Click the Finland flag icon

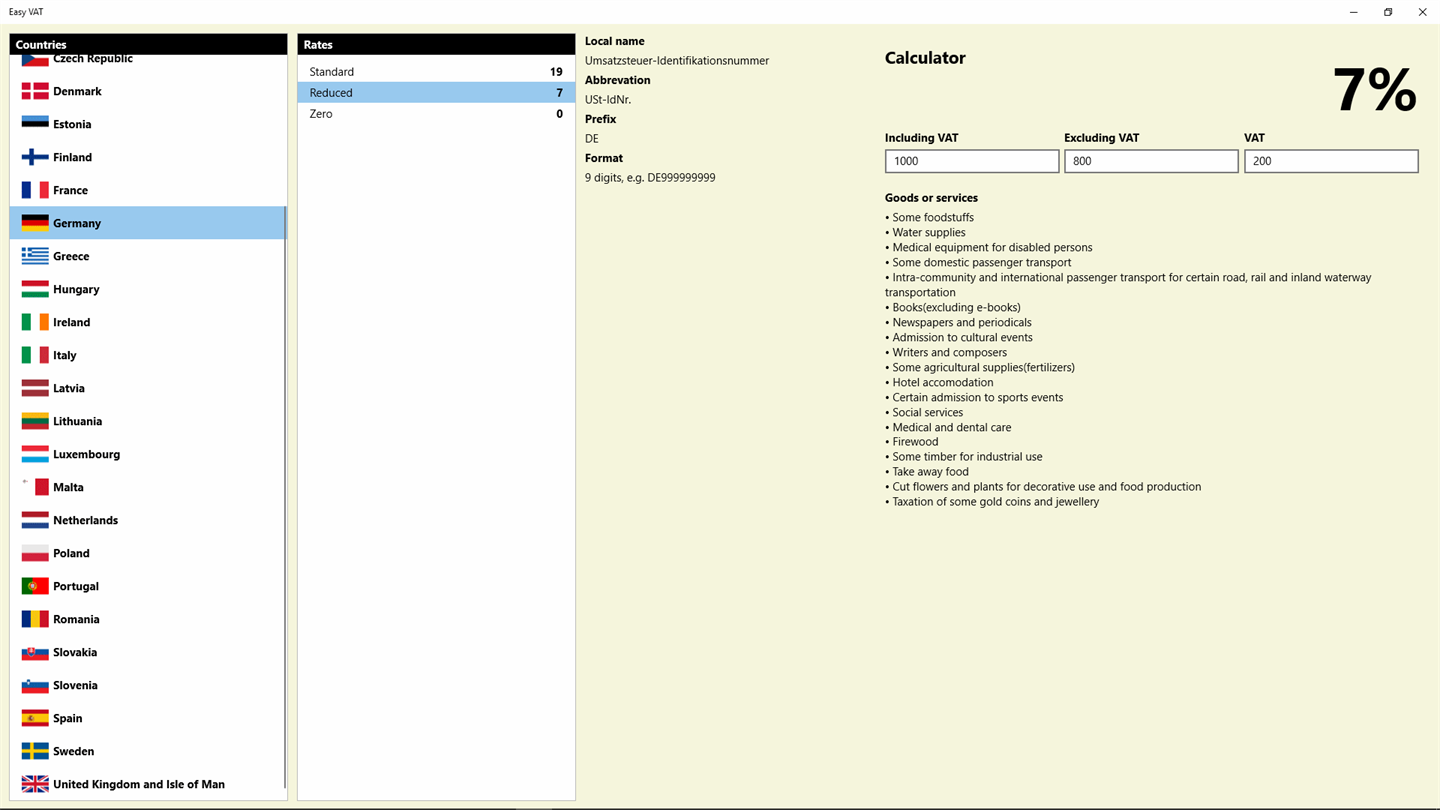(35, 157)
